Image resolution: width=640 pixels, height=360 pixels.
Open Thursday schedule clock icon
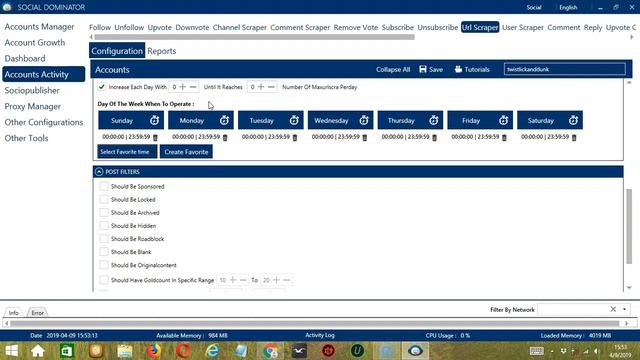point(433,120)
